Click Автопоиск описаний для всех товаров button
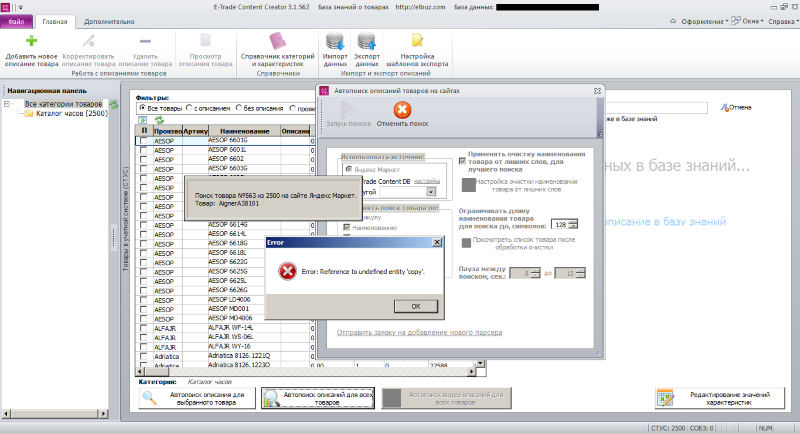 point(318,398)
